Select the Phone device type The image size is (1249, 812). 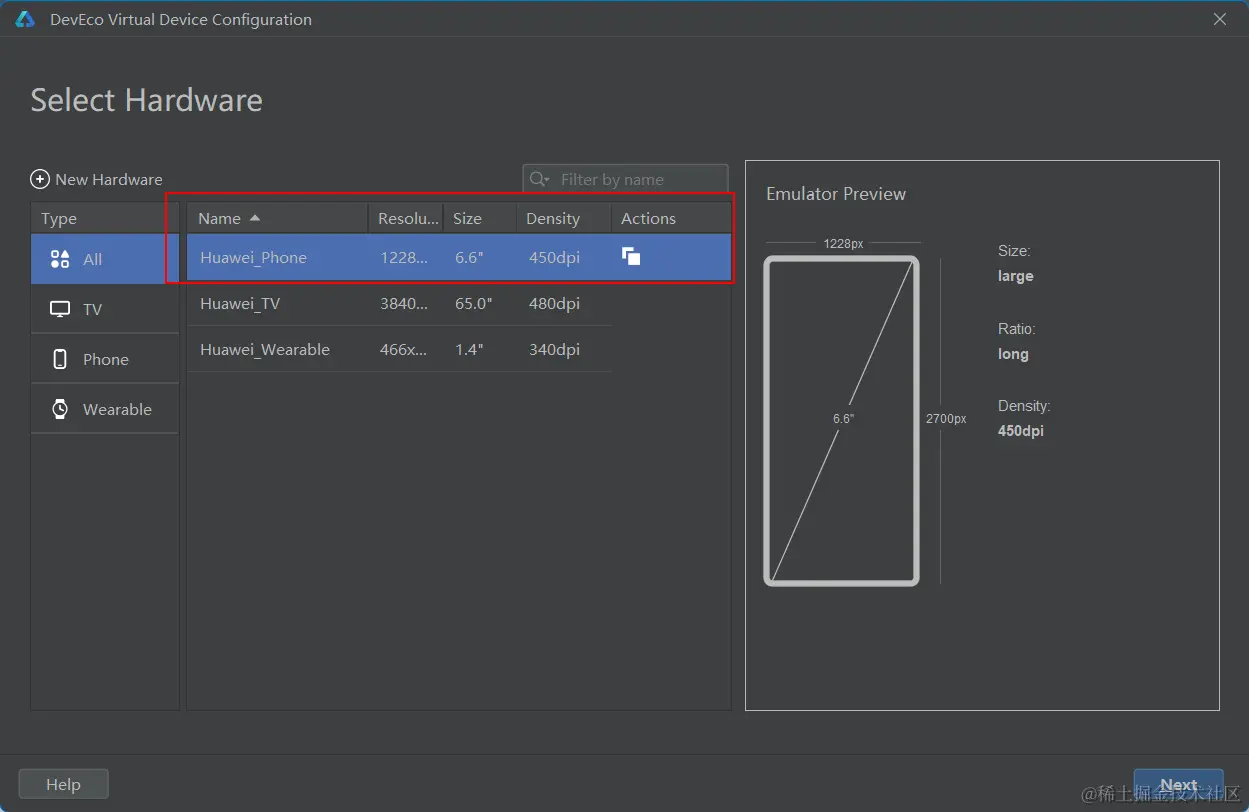[x=105, y=359]
